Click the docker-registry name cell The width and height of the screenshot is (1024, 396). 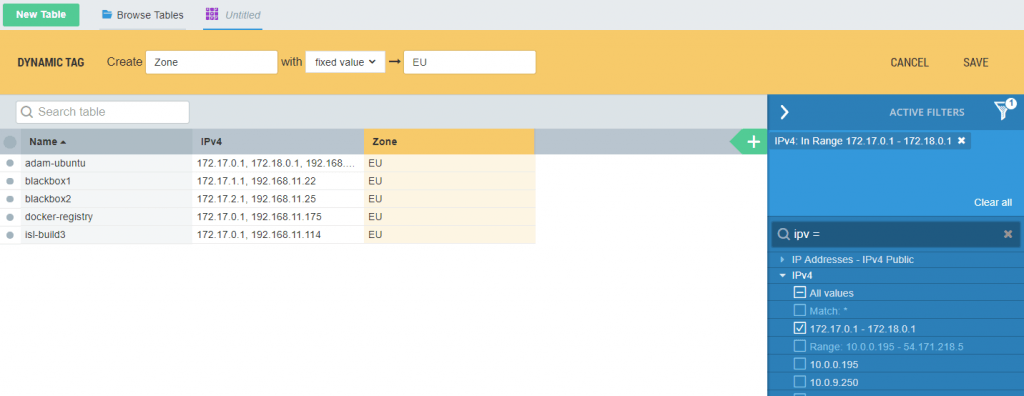(106, 216)
